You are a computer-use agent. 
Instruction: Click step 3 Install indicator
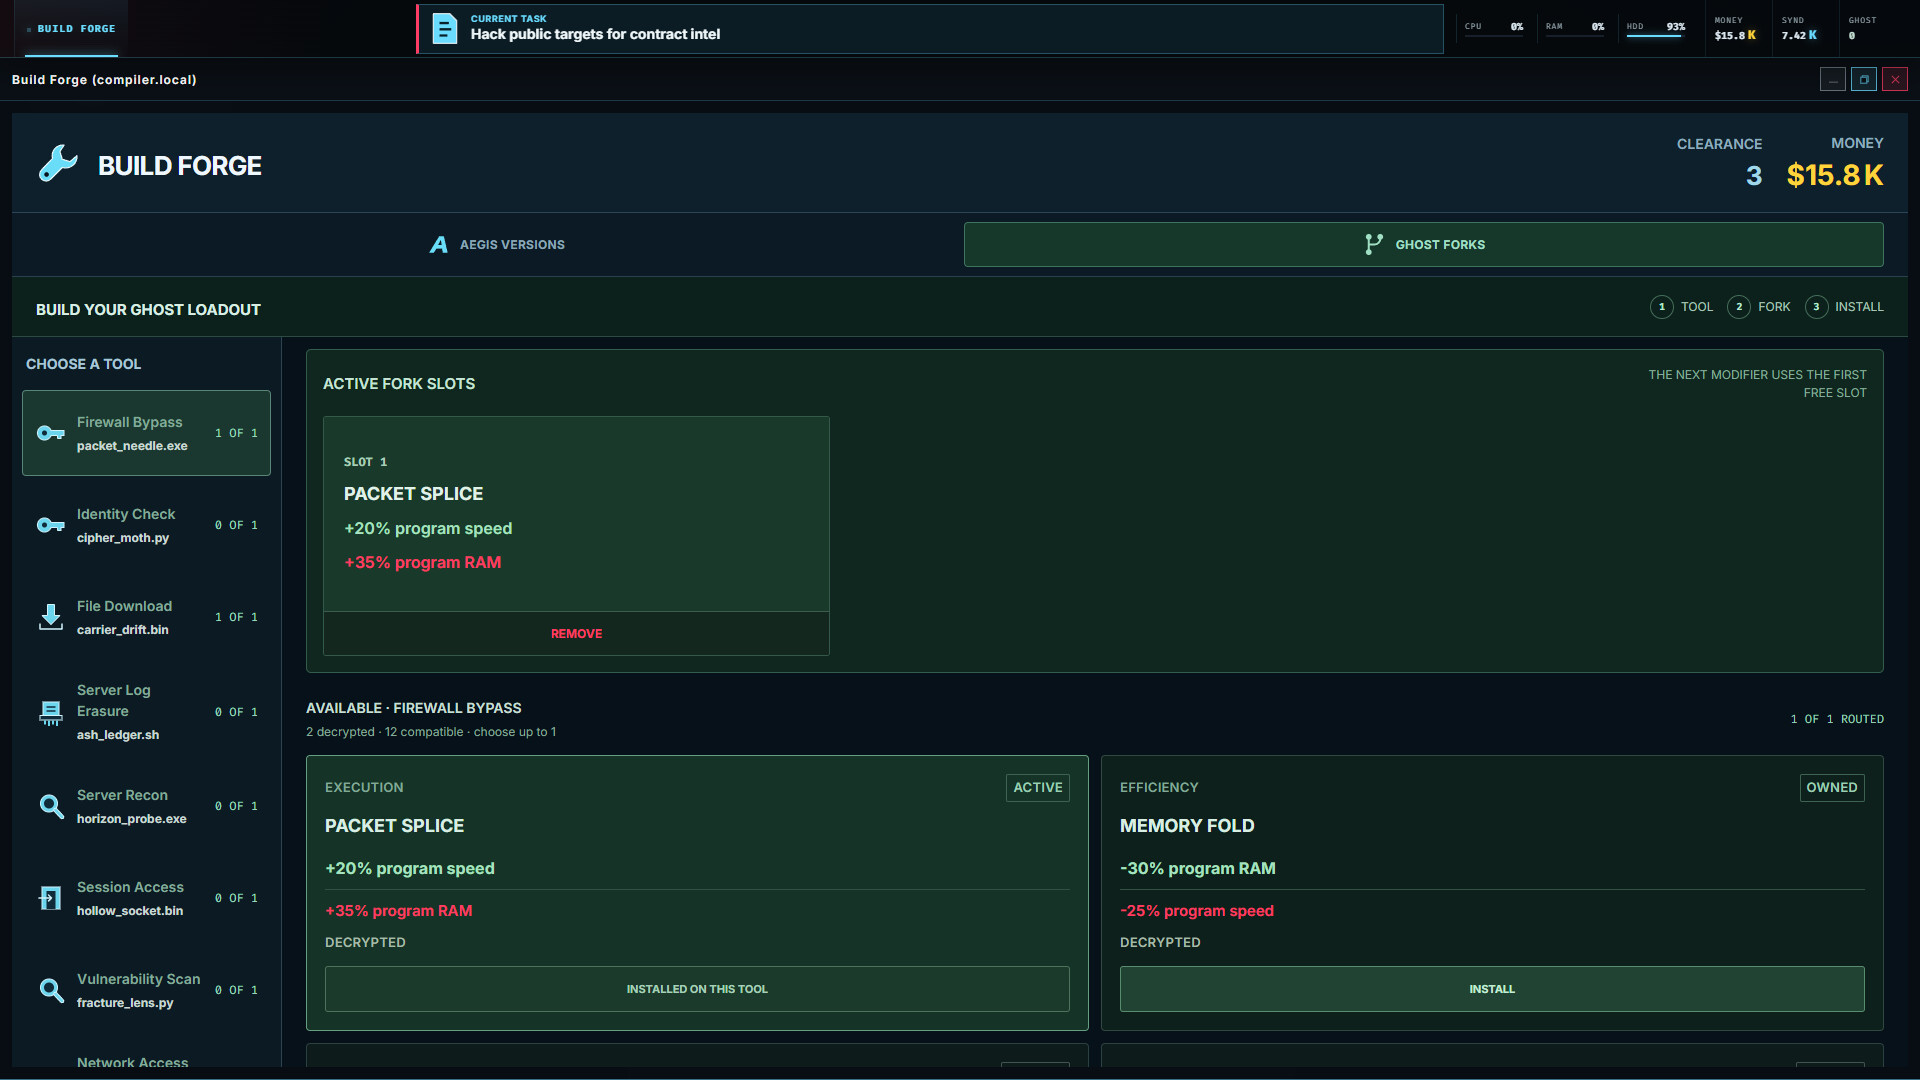(1844, 307)
